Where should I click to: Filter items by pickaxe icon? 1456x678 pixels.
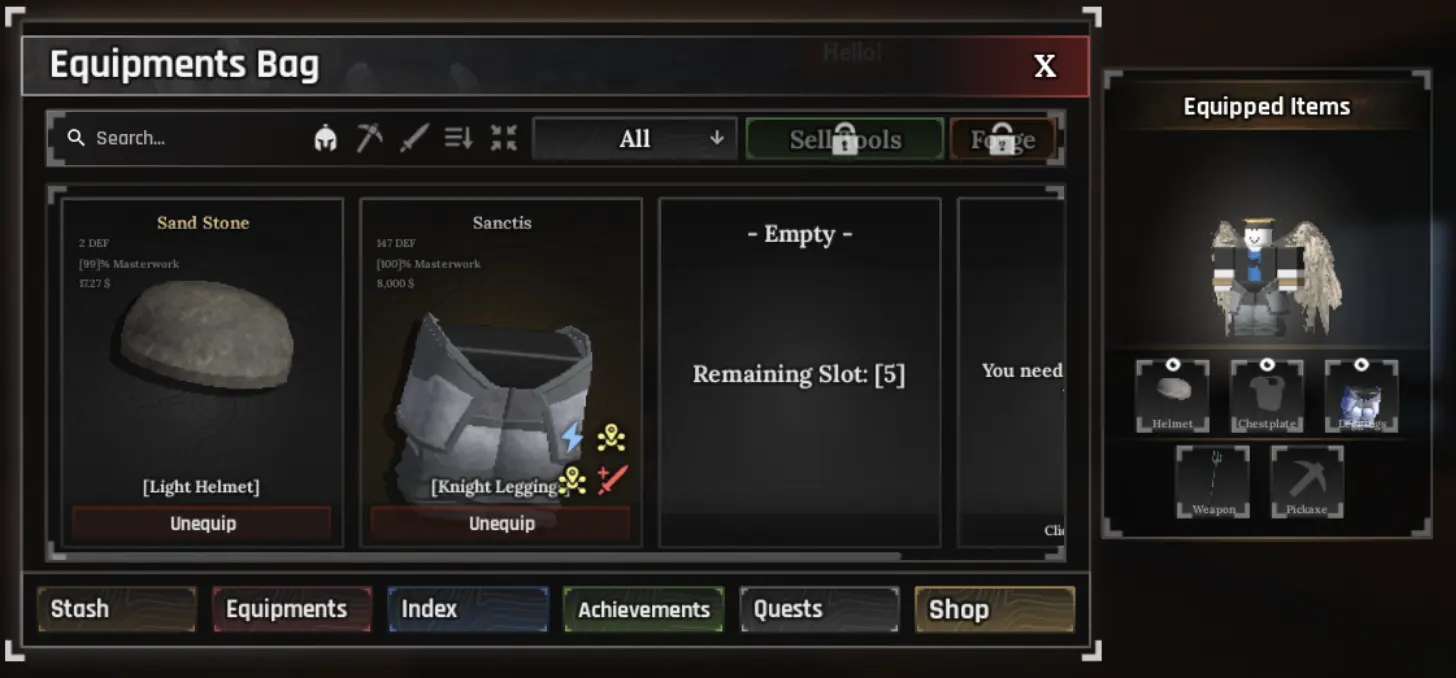pos(370,138)
